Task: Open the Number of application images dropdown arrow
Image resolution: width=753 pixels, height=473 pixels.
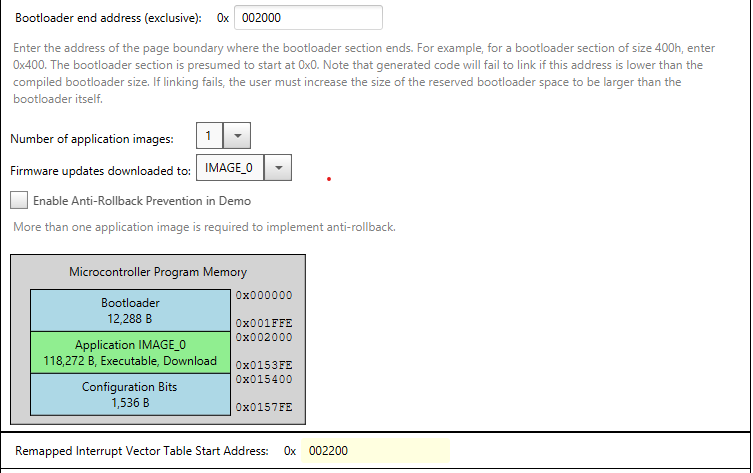Action: pos(237,137)
